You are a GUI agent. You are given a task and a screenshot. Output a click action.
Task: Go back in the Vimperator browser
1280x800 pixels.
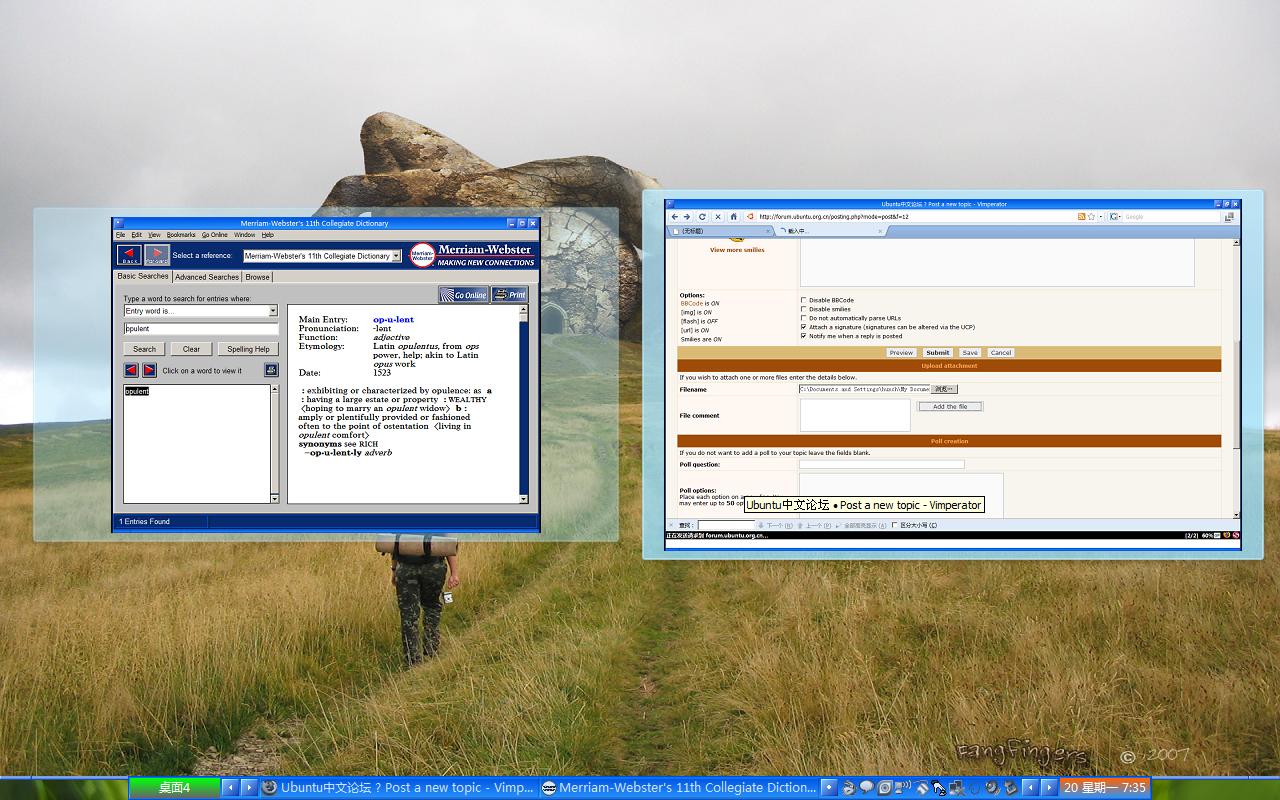point(675,216)
